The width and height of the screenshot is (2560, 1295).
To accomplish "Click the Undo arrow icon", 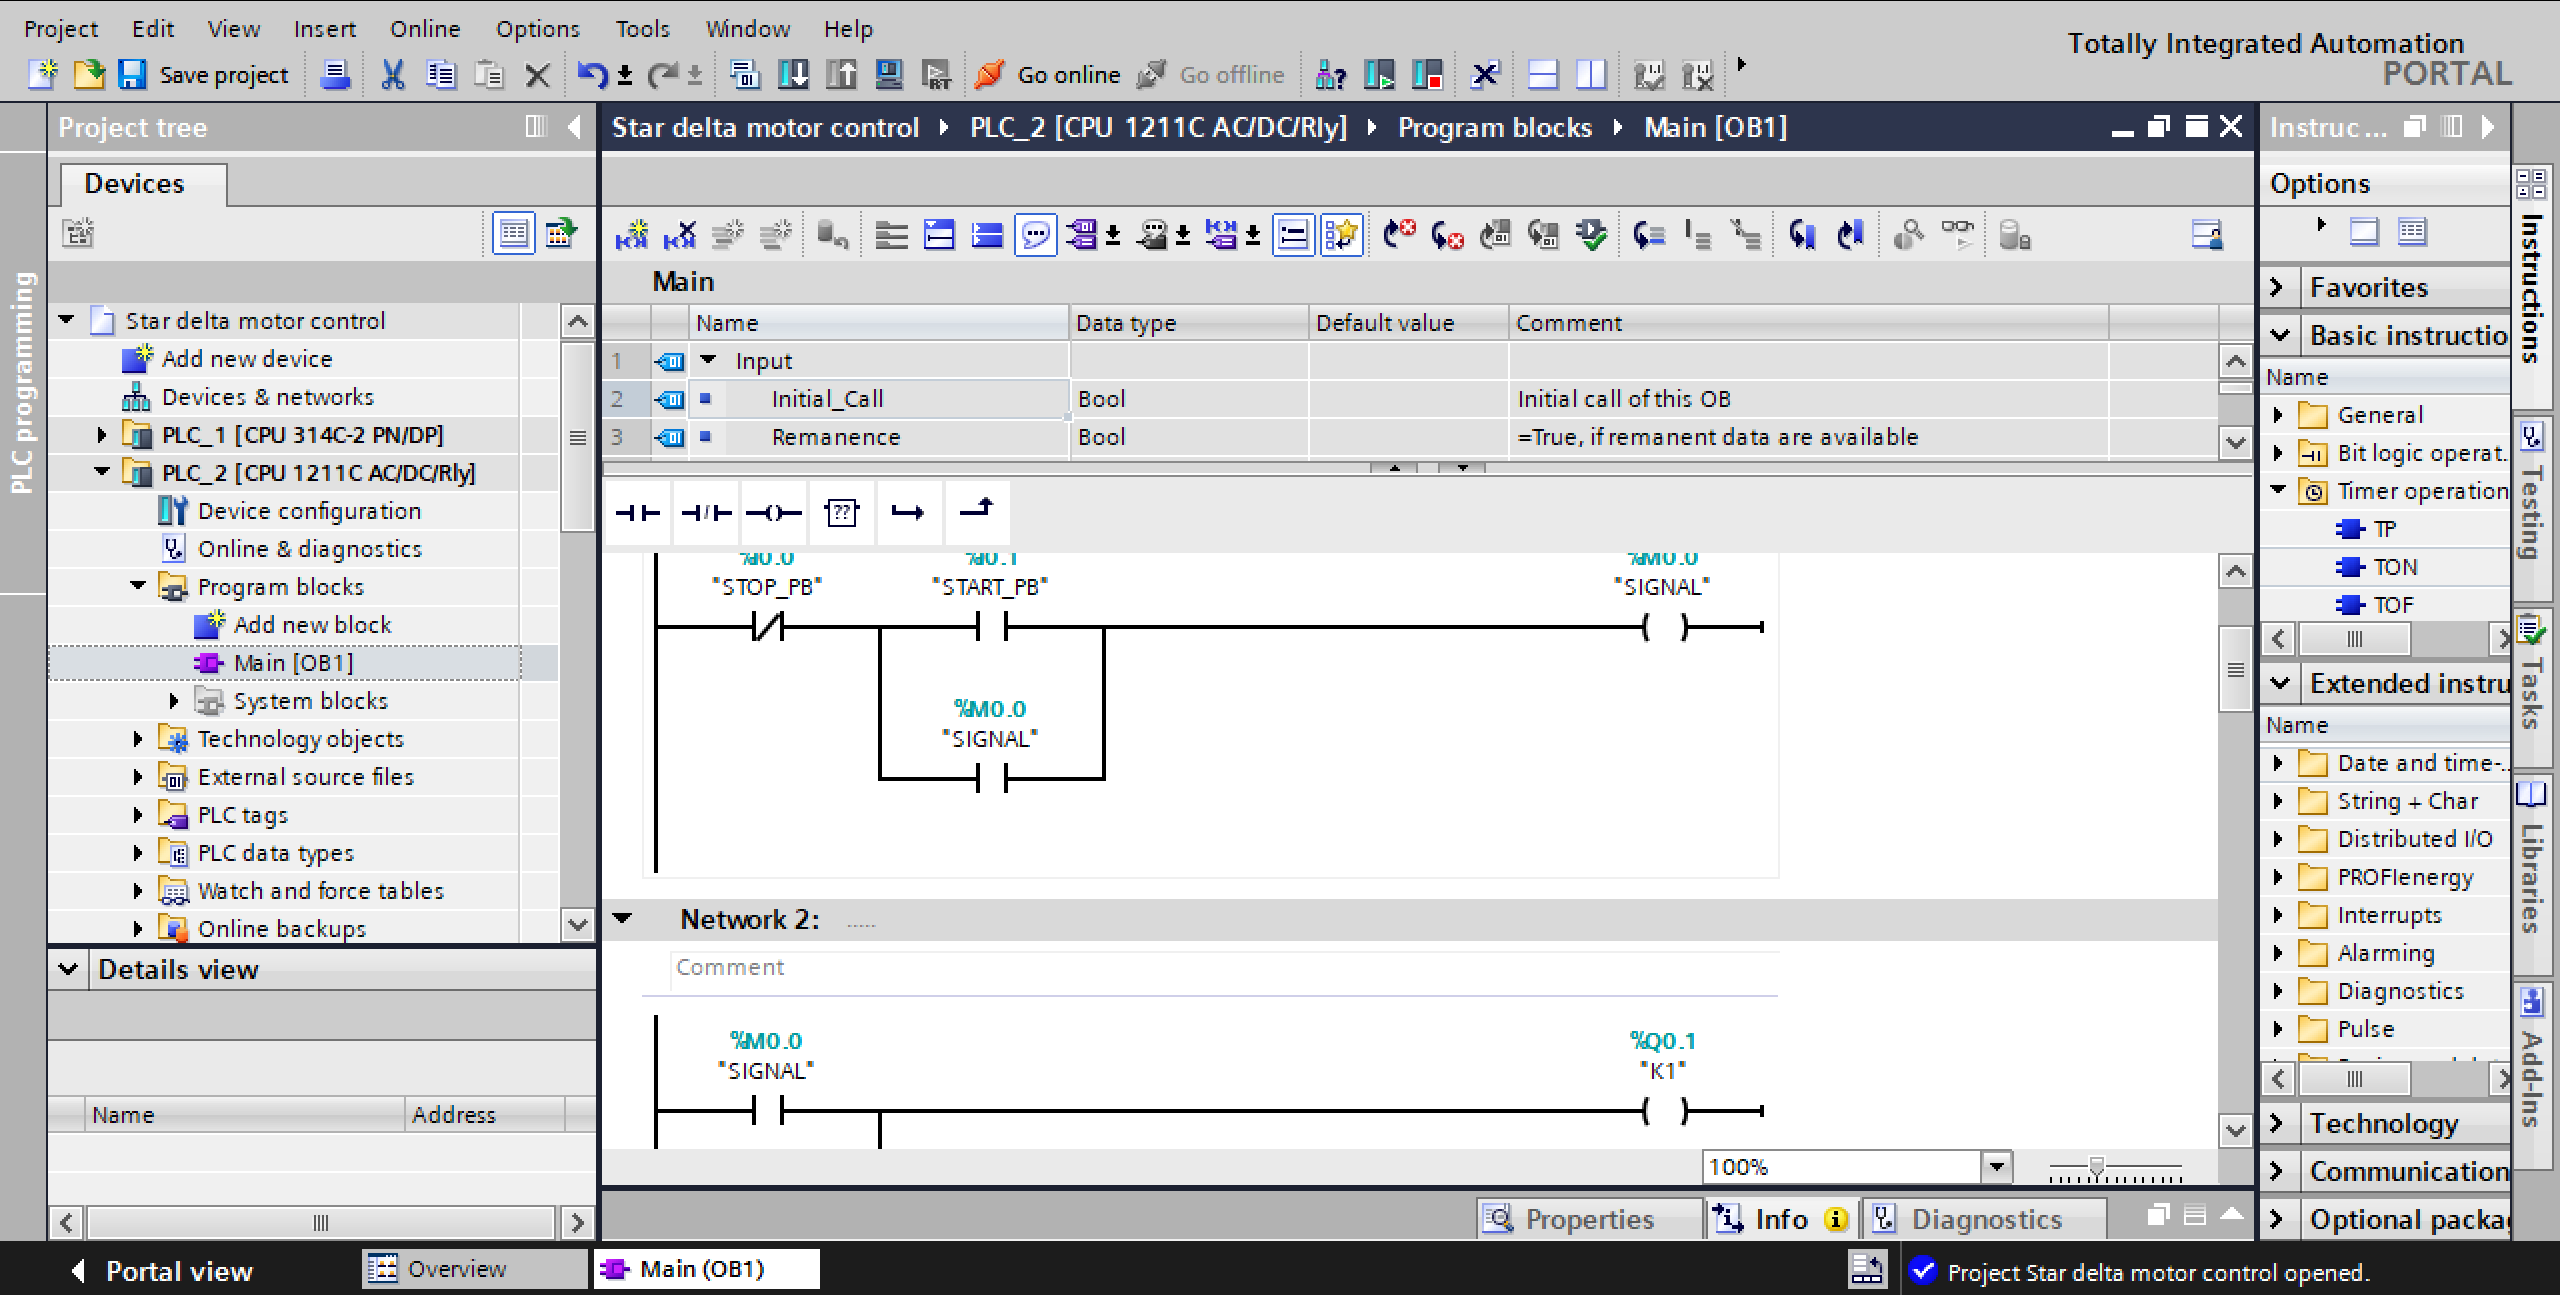I will [592, 75].
